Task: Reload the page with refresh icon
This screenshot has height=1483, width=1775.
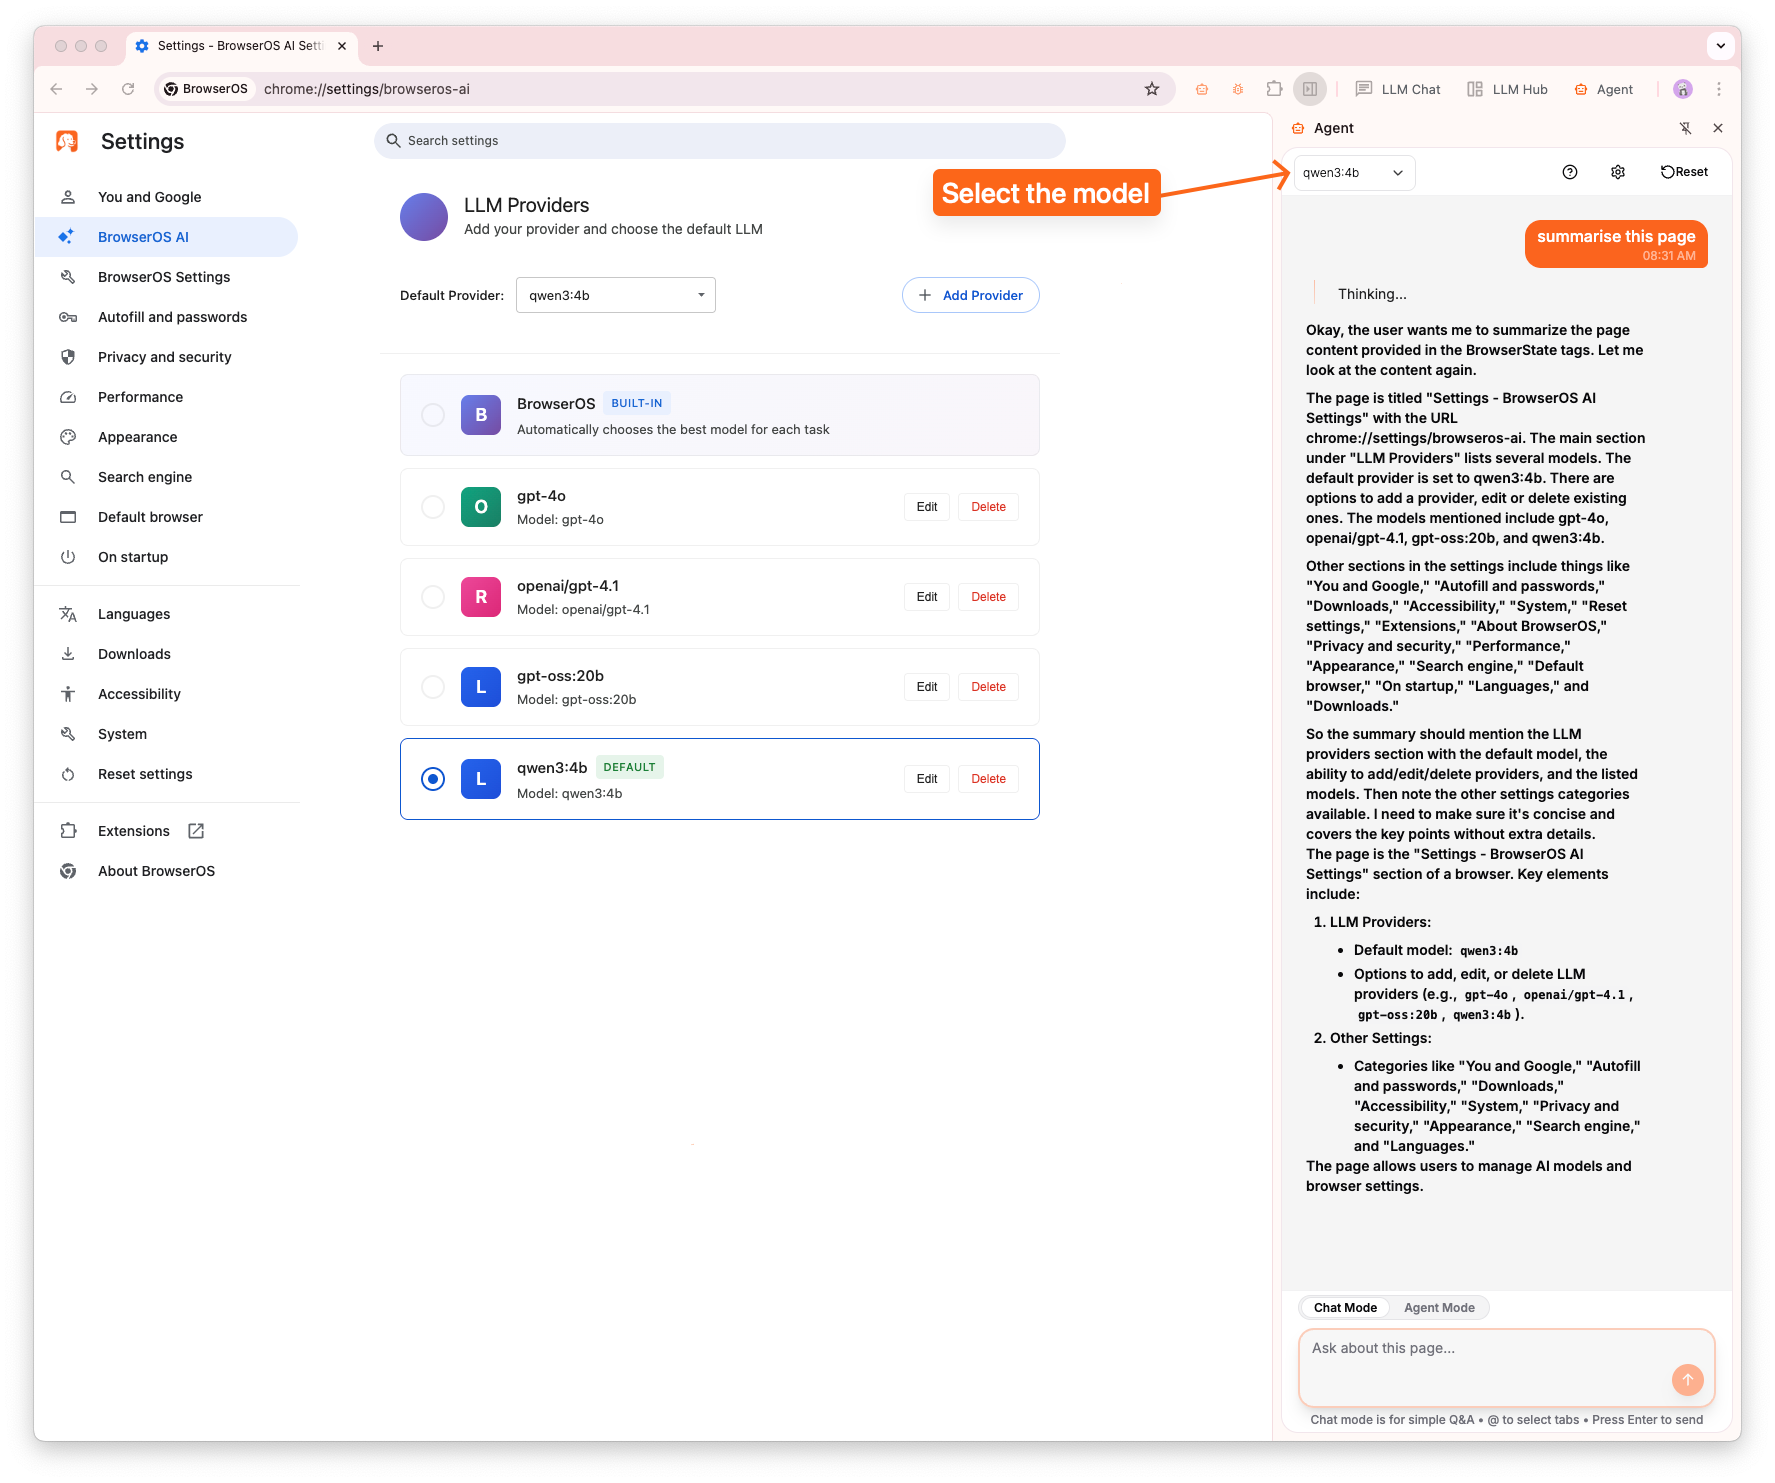Action: 128,89
